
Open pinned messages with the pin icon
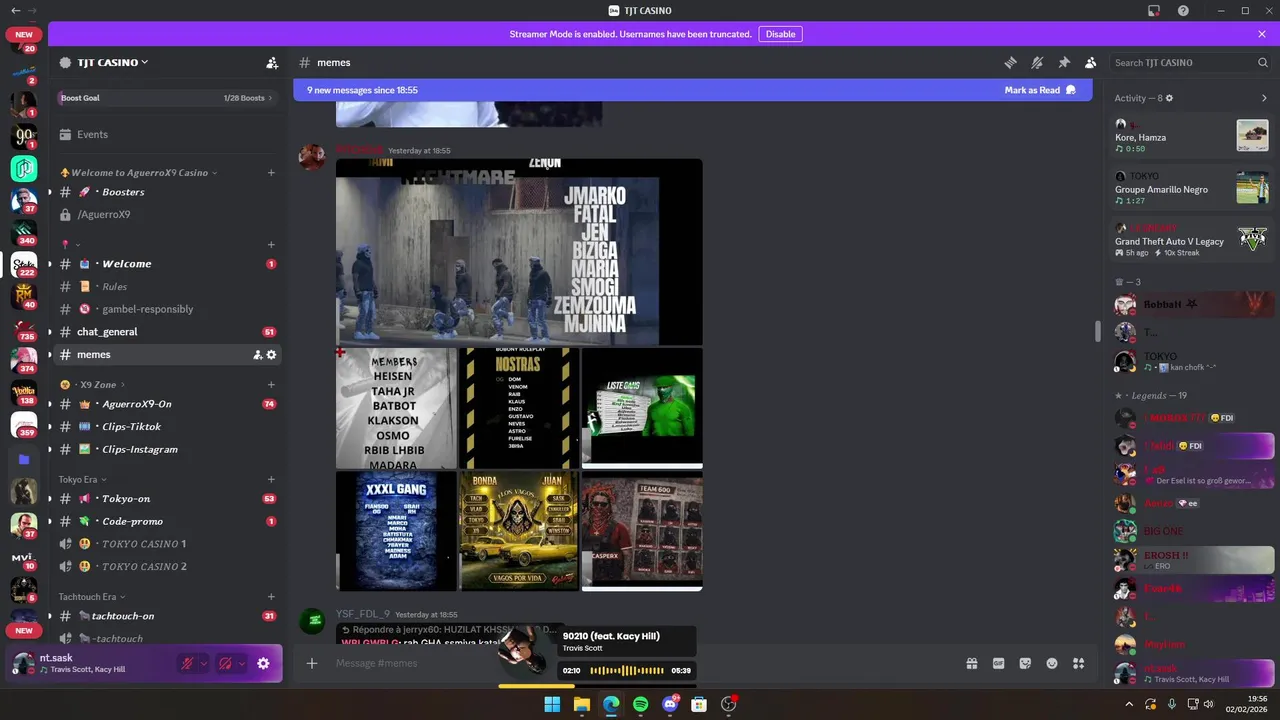pyautogui.click(x=1064, y=62)
